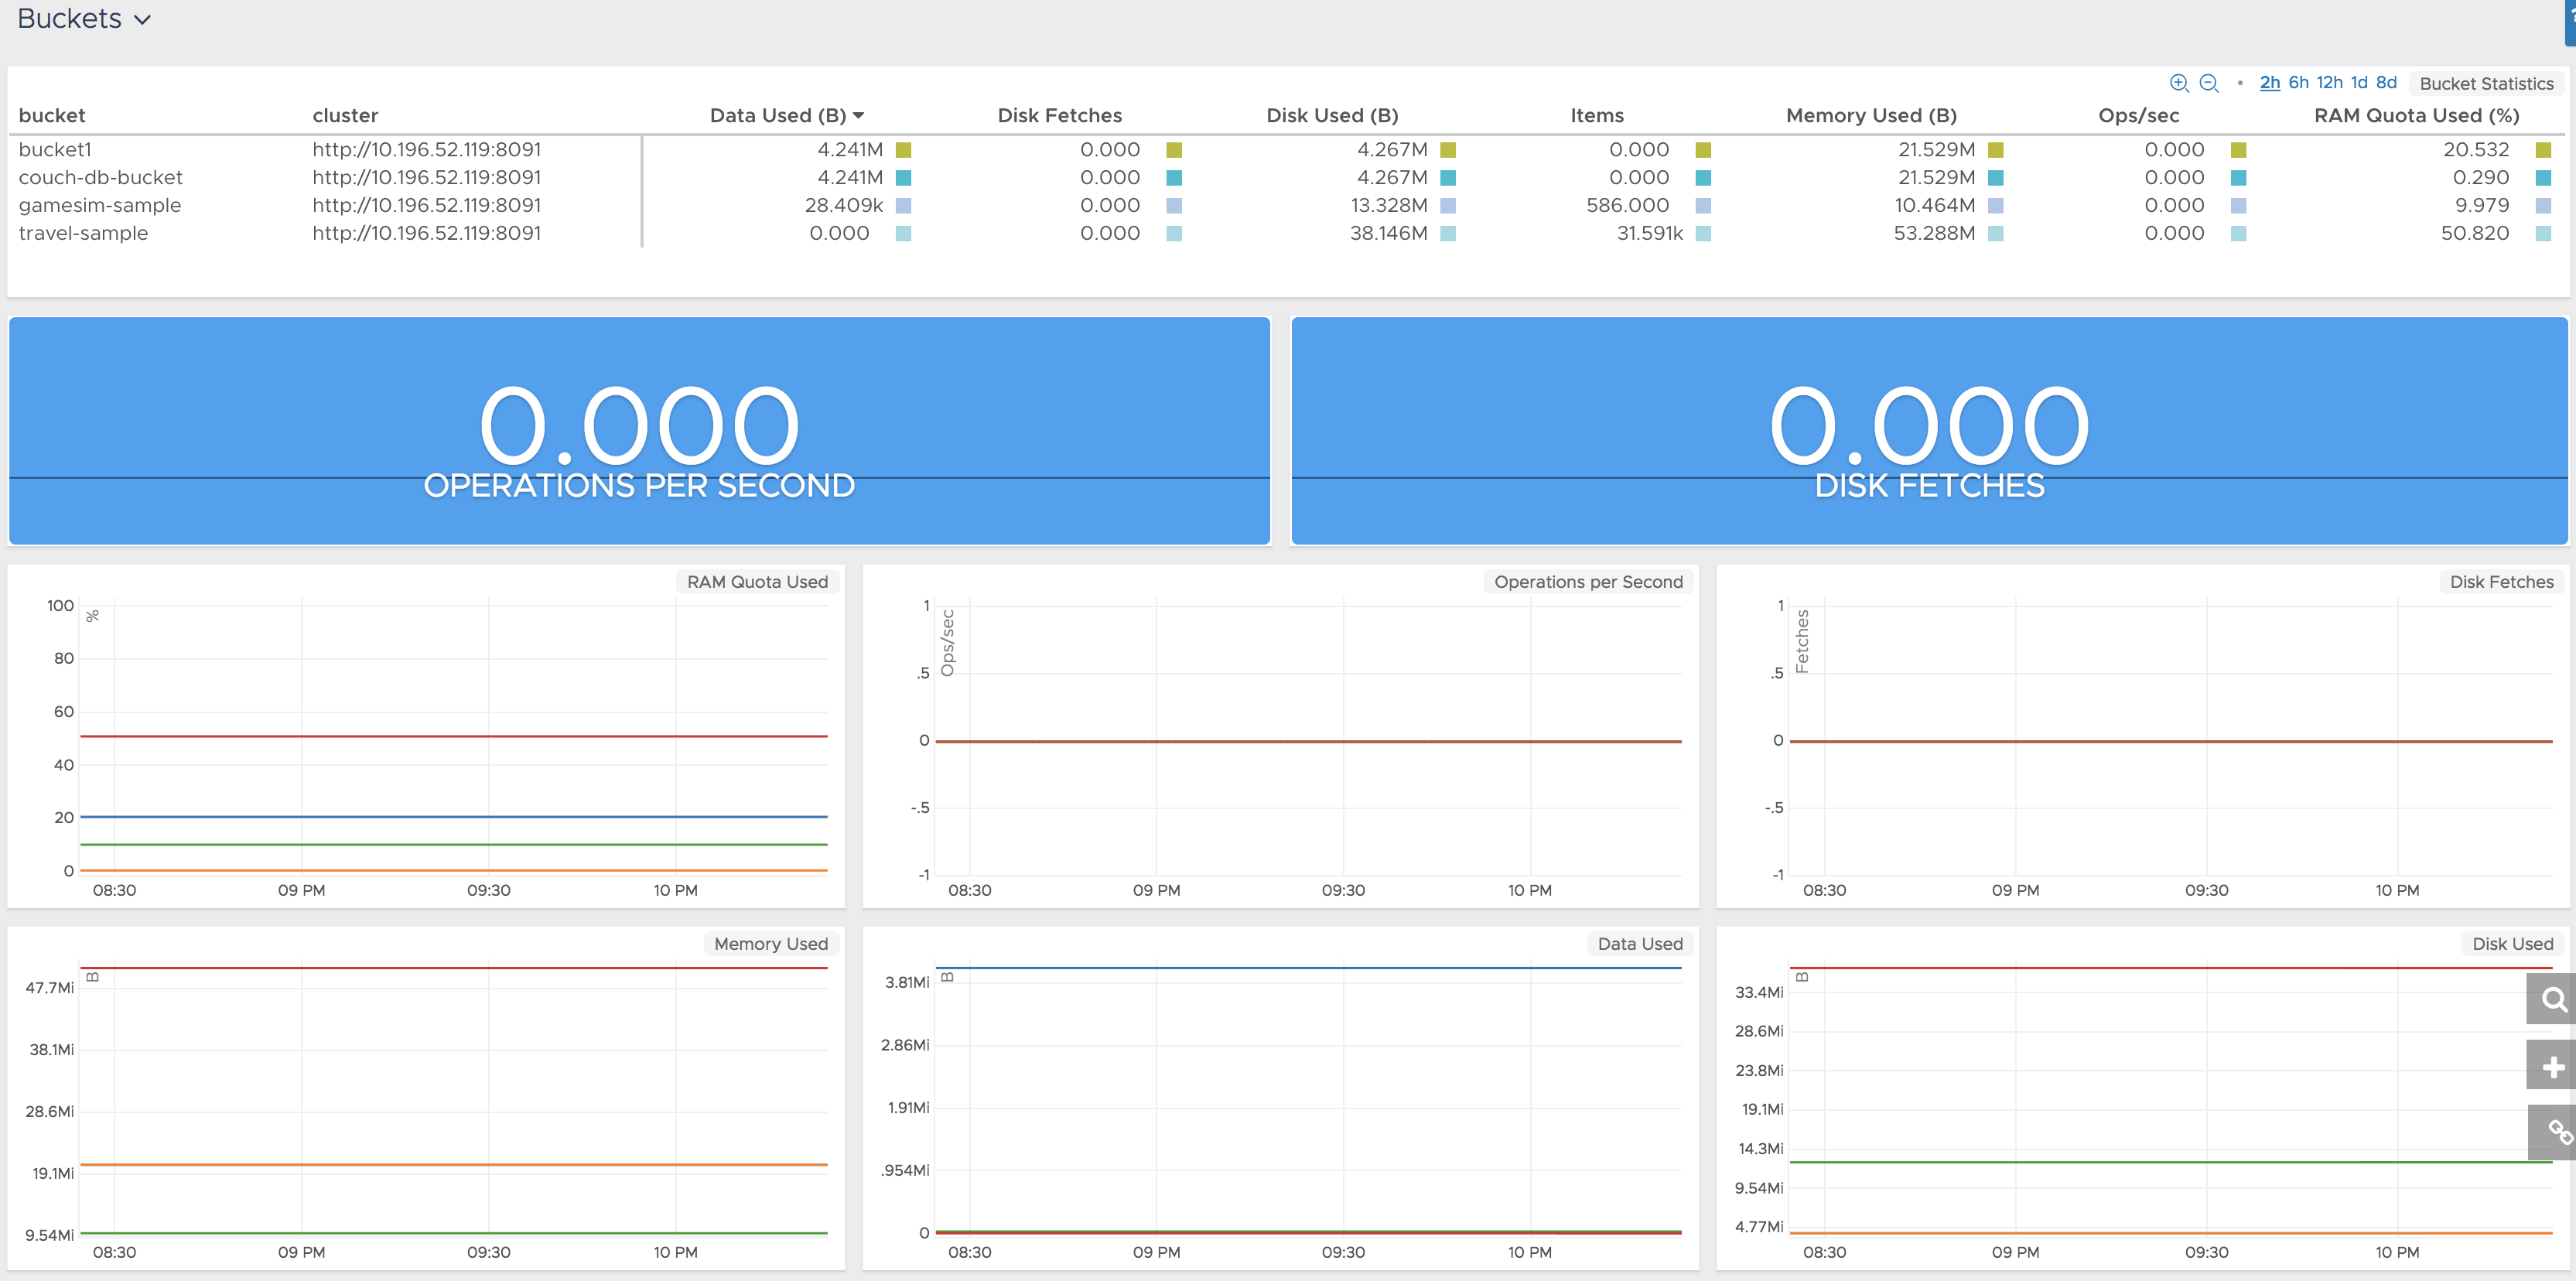Click the RAM Quota Used chart title

point(757,582)
